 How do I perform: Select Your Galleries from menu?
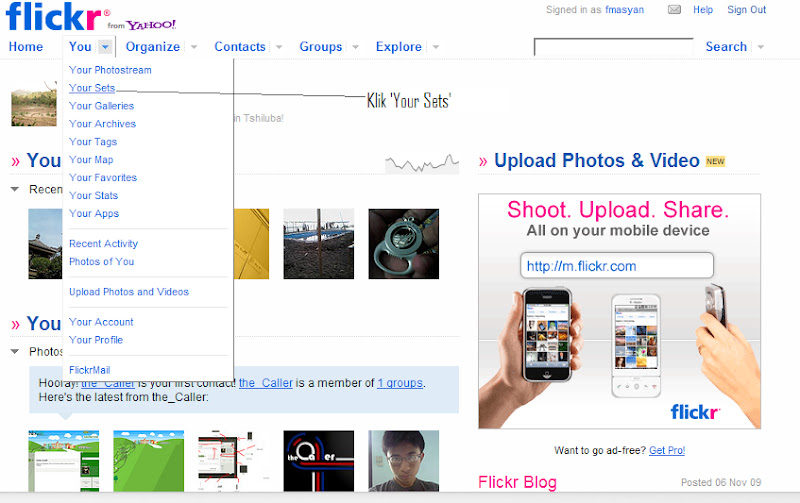102,106
